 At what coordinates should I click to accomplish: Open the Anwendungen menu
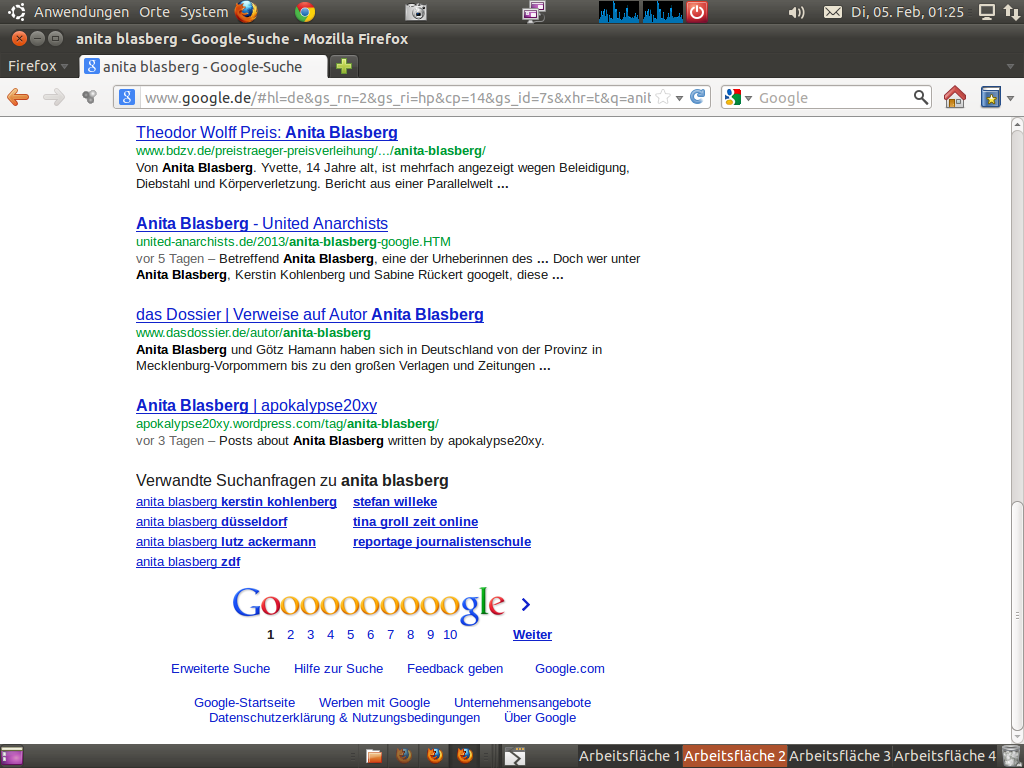tap(82, 12)
